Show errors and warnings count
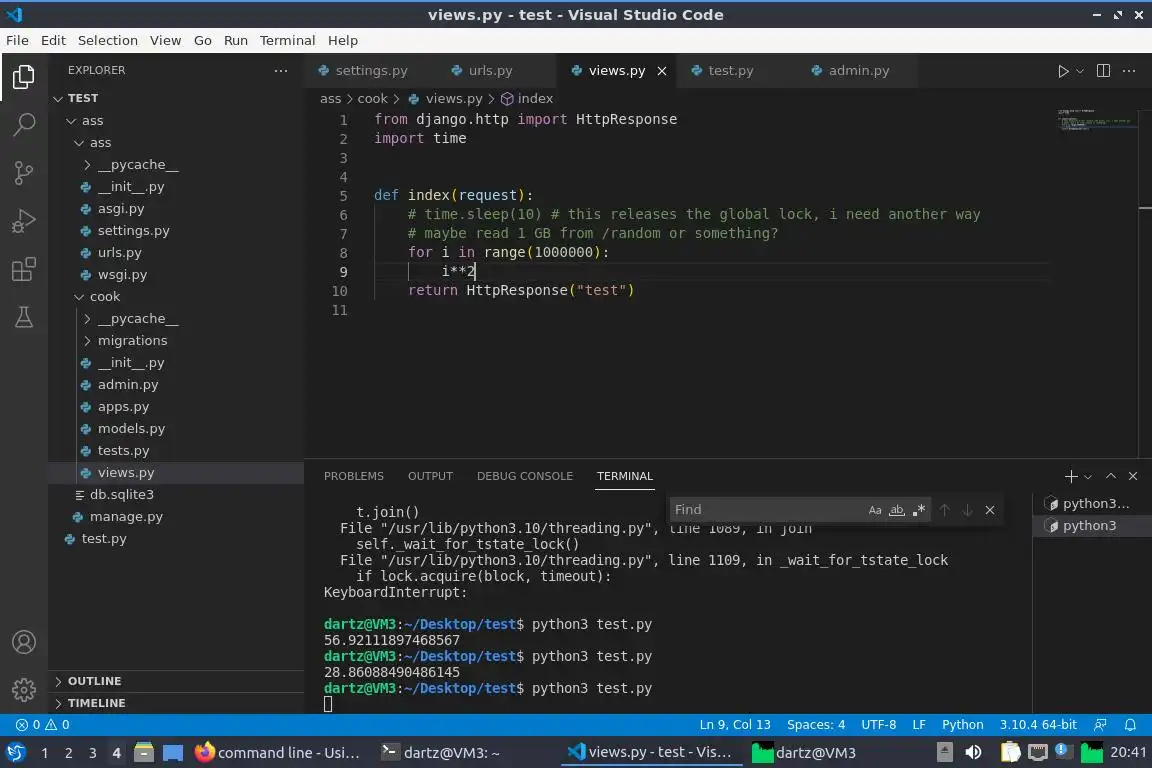The width and height of the screenshot is (1152, 768). coord(43,725)
